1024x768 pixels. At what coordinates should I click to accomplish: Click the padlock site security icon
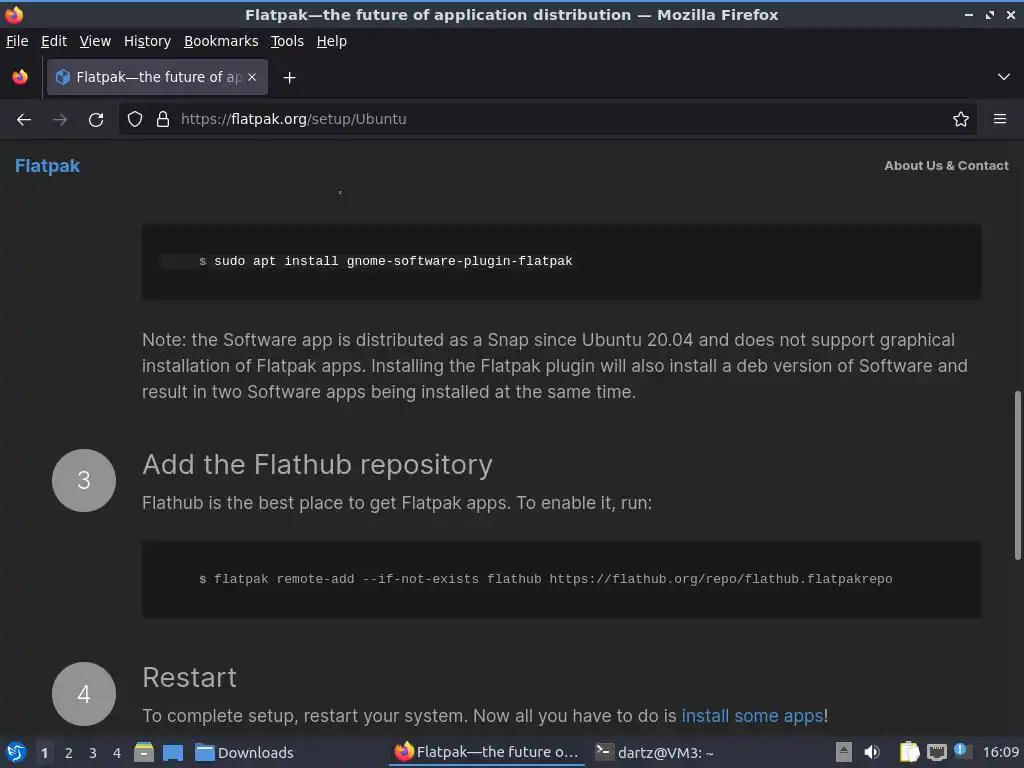click(x=163, y=119)
